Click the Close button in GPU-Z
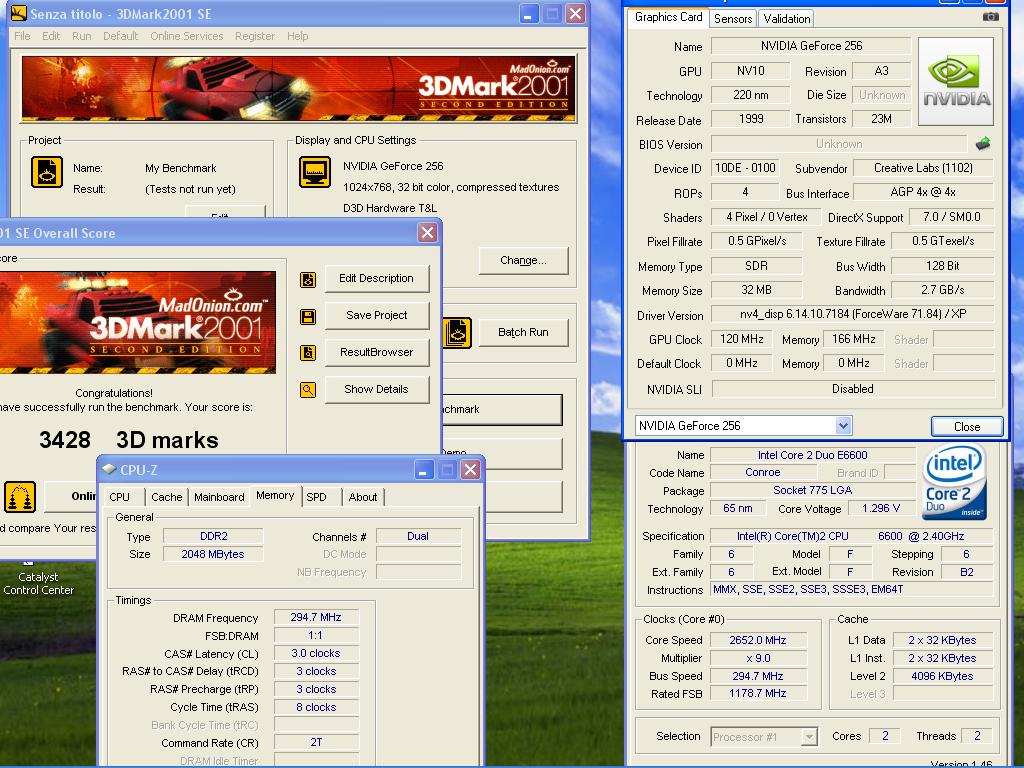This screenshot has width=1024, height=768. pyautogui.click(x=967, y=426)
